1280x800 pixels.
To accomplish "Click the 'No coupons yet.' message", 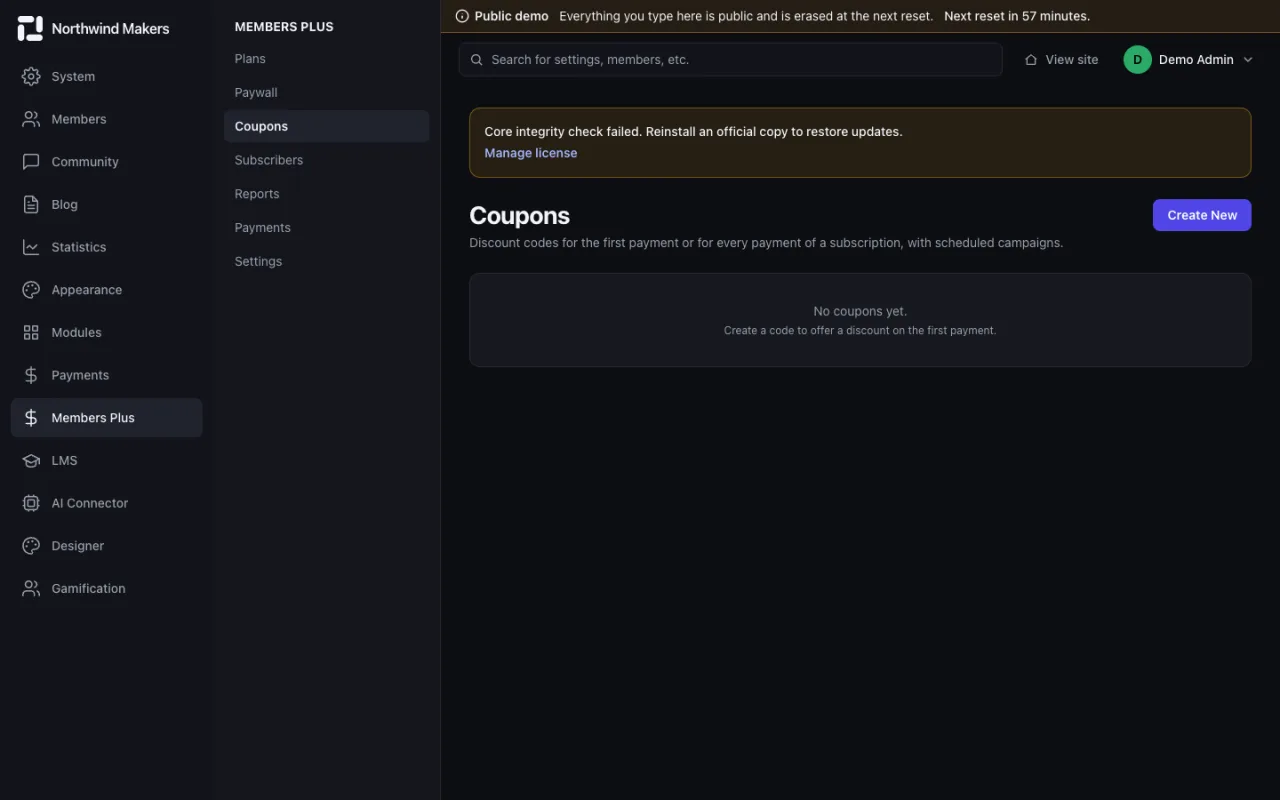I will [860, 311].
